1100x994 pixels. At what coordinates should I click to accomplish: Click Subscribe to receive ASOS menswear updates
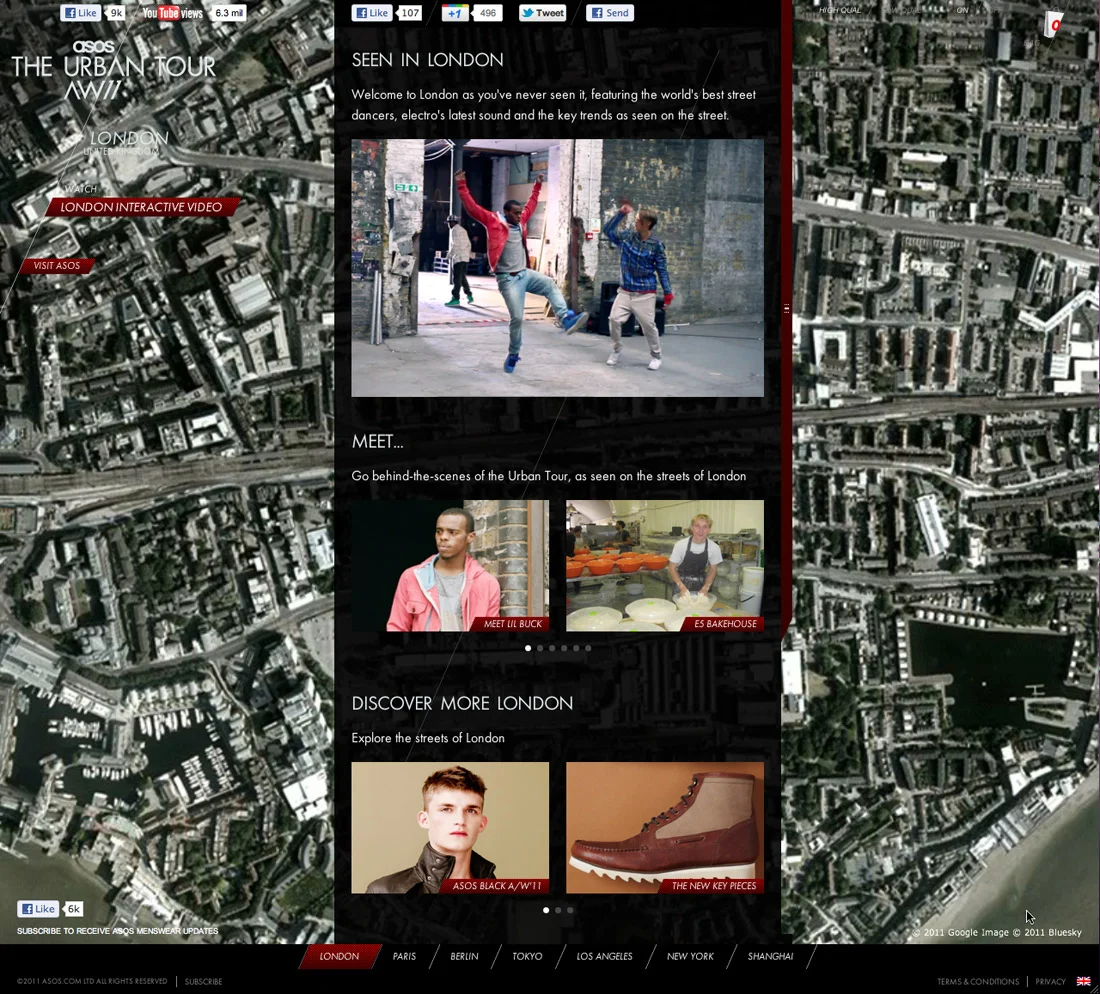118,931
